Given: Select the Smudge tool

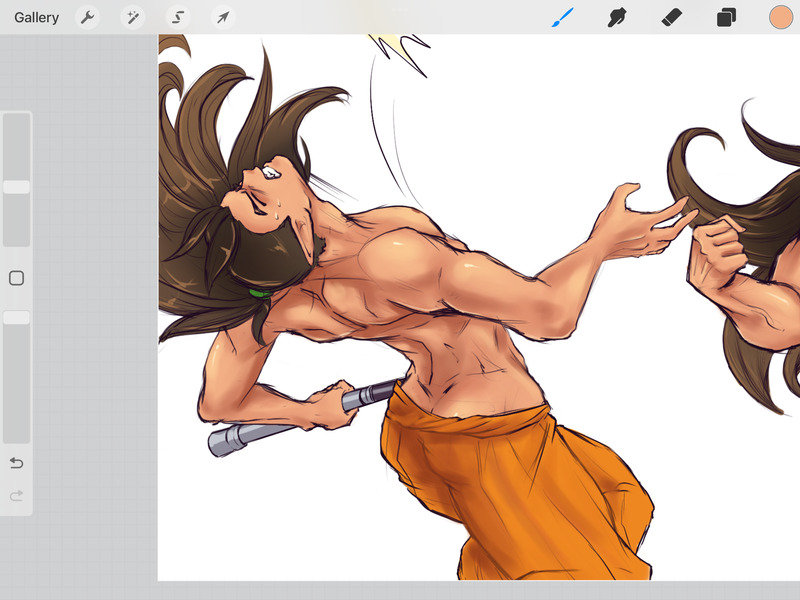Looking at the screenshot, I should click(617, 17).
